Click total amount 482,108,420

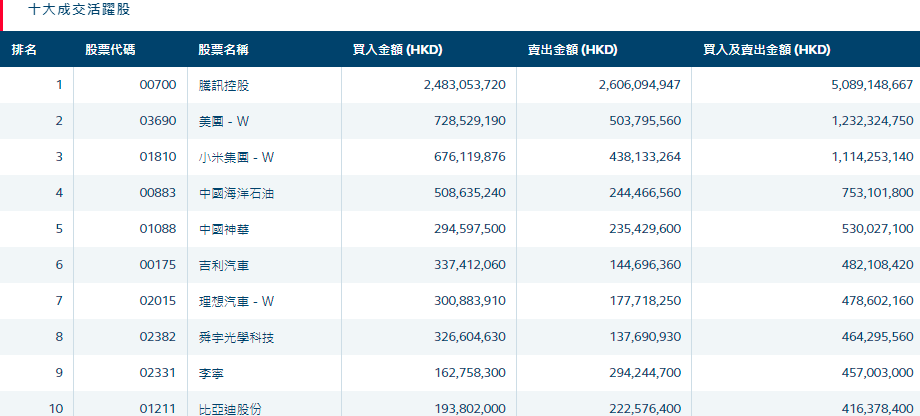tap(878, 265)
